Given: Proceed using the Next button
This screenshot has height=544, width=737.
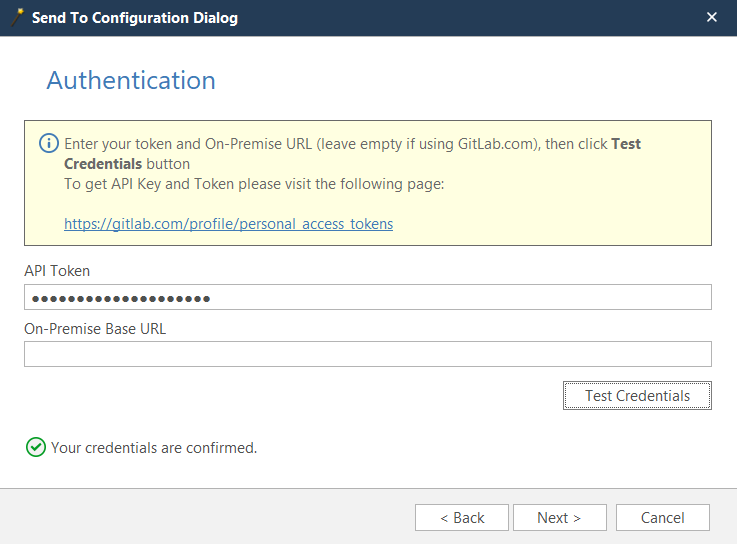Looking at the screenshot, I should coord(559,517).
